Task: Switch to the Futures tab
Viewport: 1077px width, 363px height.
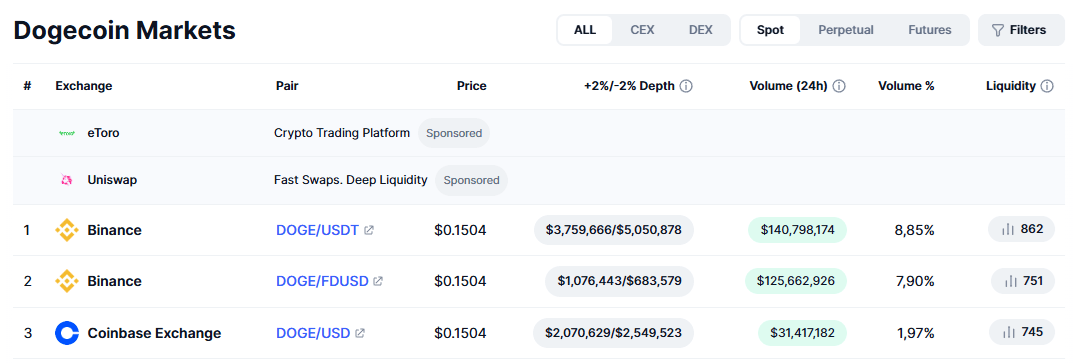Action: 929,30
